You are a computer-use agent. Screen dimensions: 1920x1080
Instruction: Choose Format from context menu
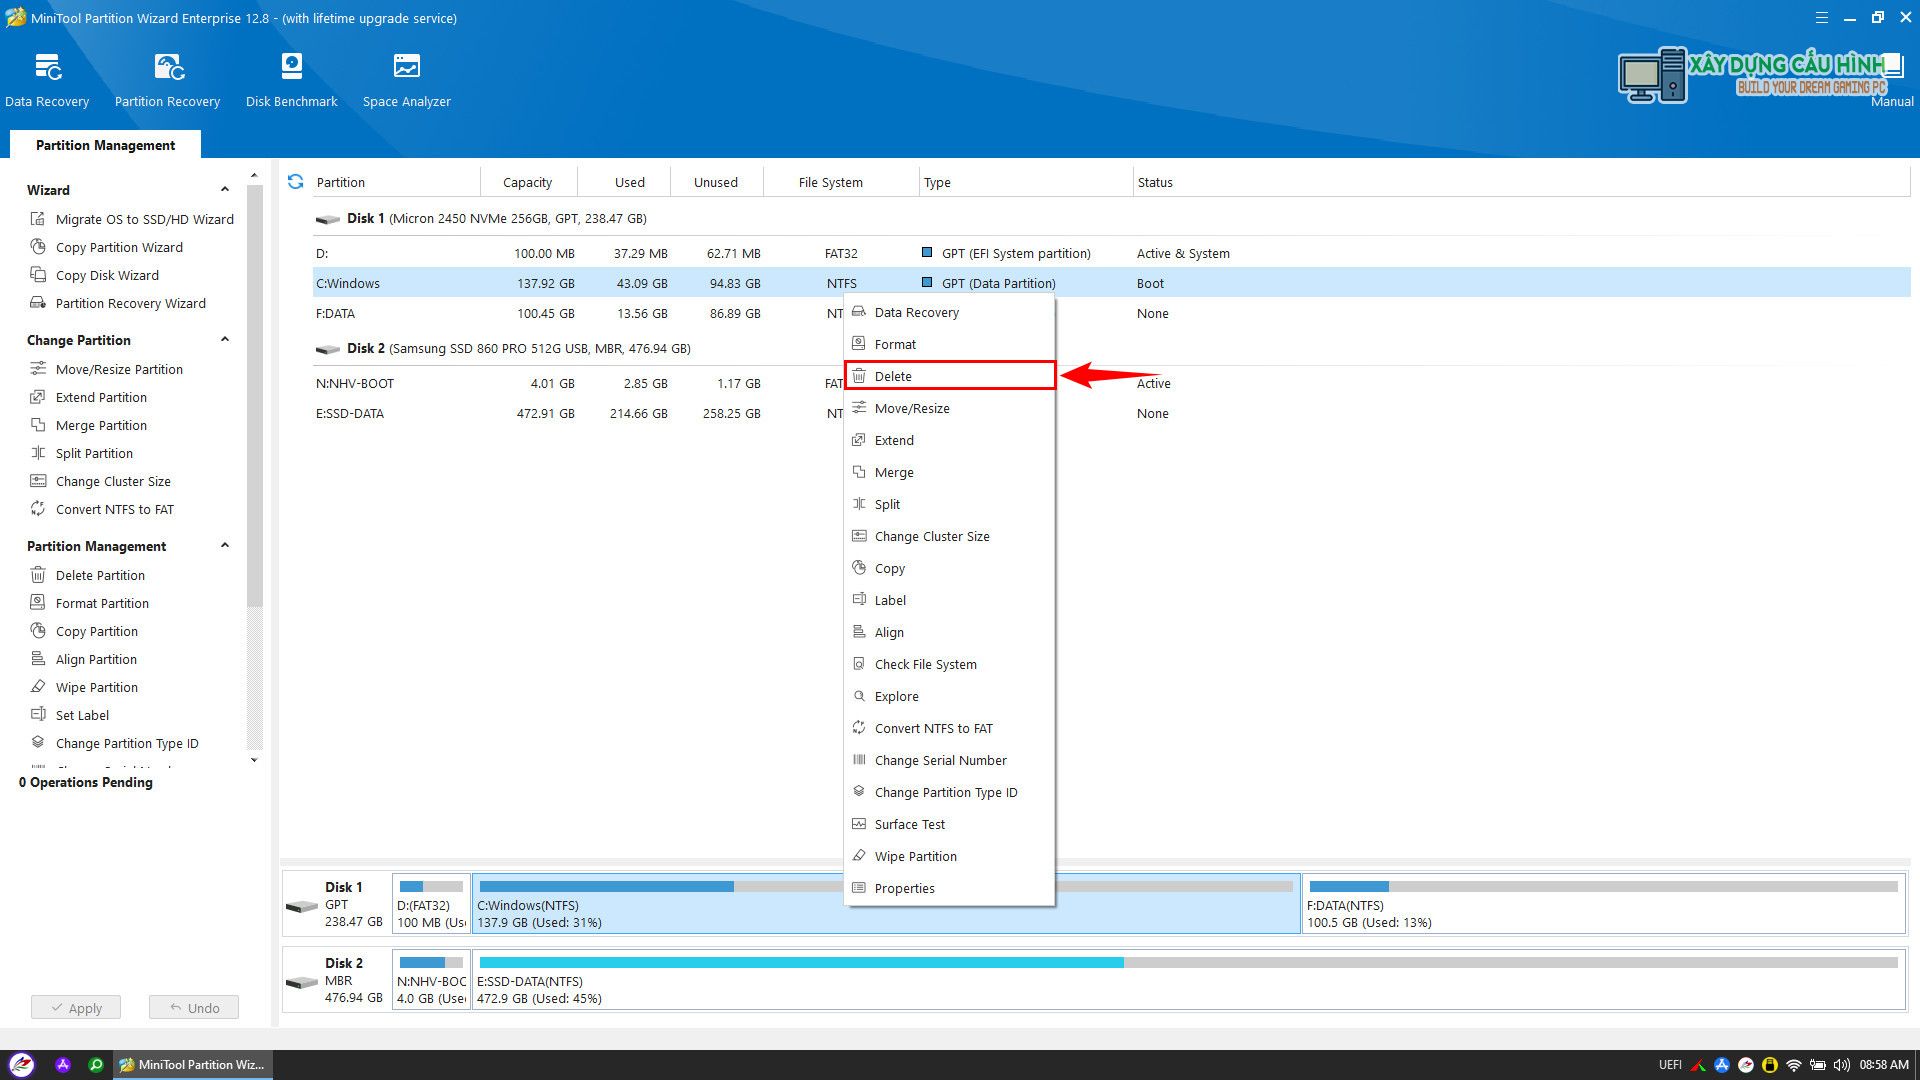(949, 344)
